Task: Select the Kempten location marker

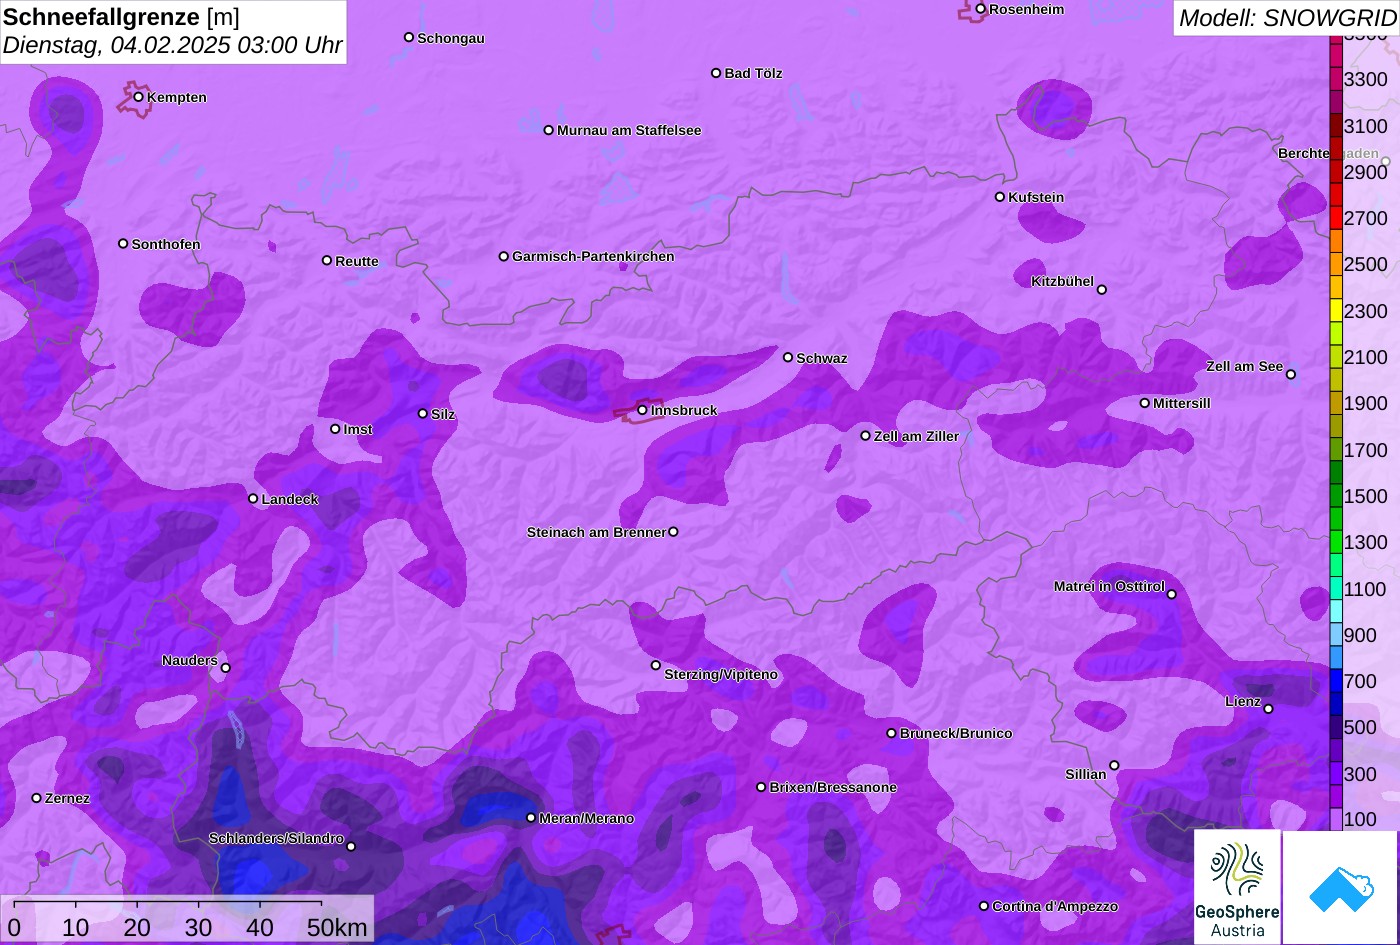Action: pyautogui.click(x=139, y=97)
